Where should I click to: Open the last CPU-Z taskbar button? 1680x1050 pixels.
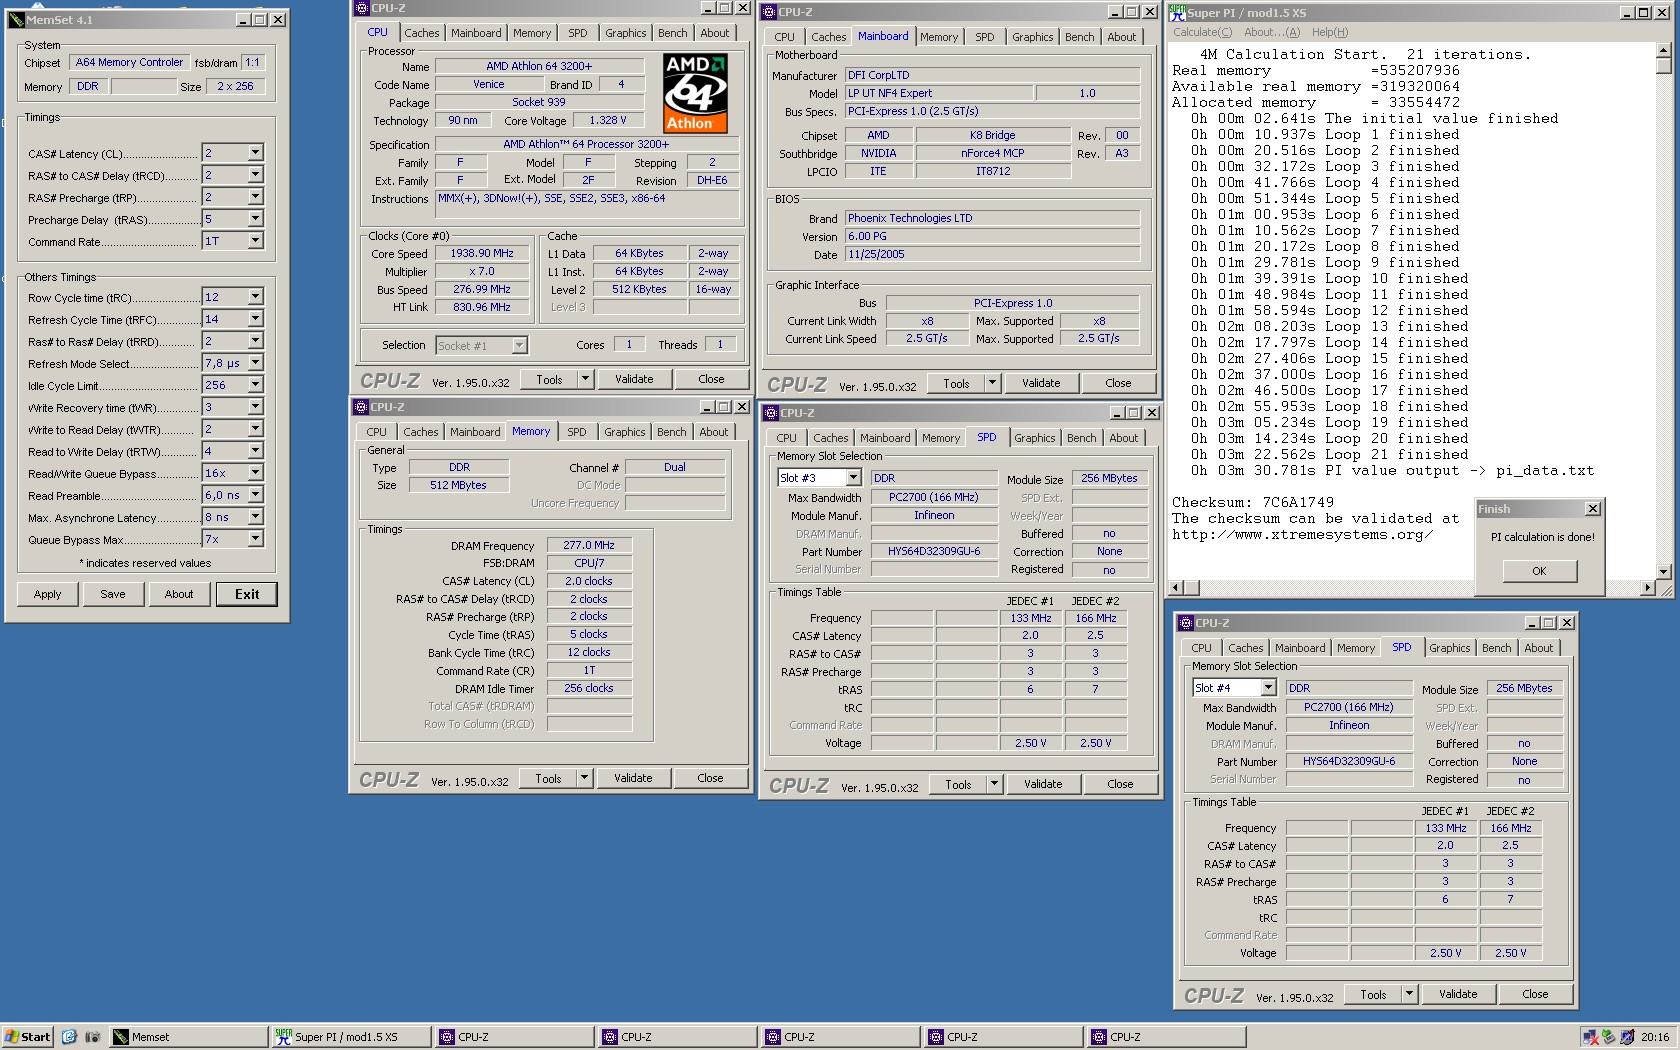point(1165,1037)
